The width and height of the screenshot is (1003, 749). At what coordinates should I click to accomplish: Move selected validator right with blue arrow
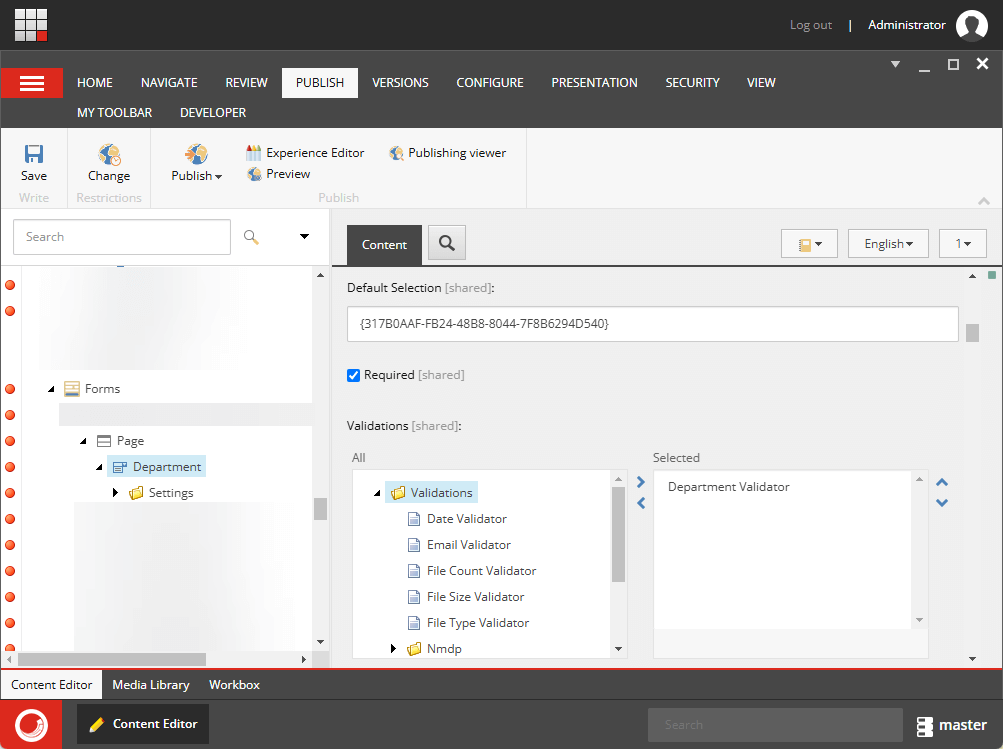click(640, 481)
